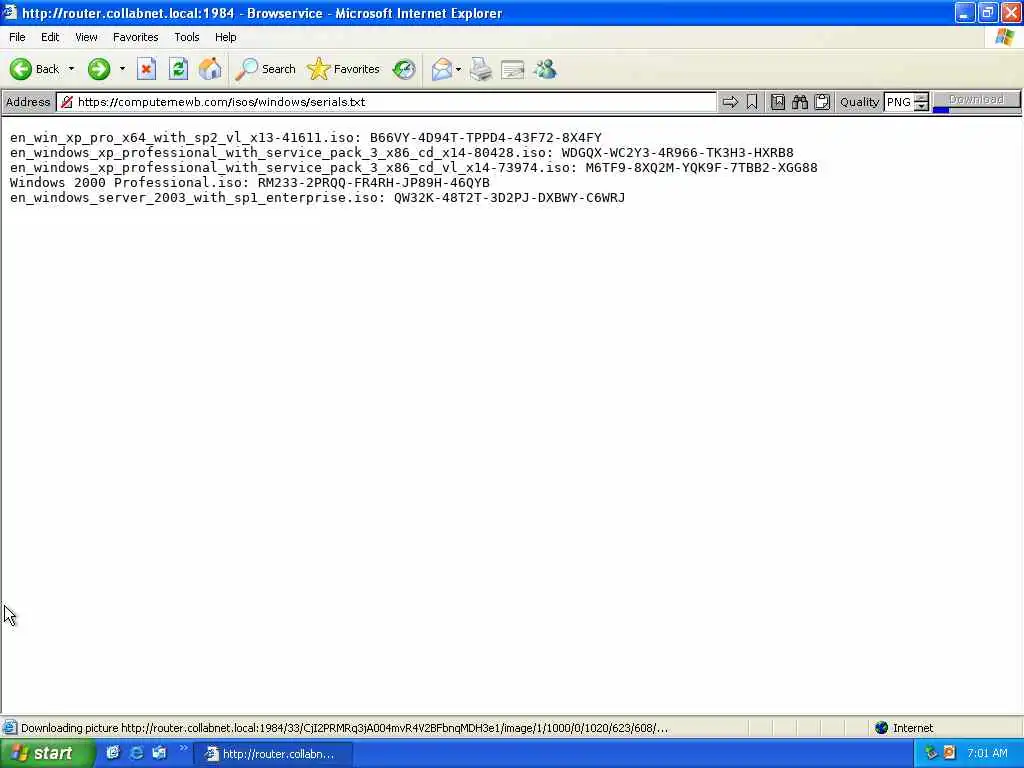Go back with the Back arrow
1024x768 pixels.
pos(34,69)
